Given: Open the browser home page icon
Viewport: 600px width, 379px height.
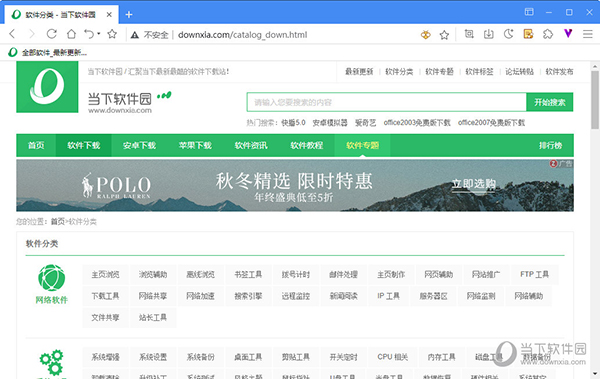Looking at the screenshot, I should (71, 34).
